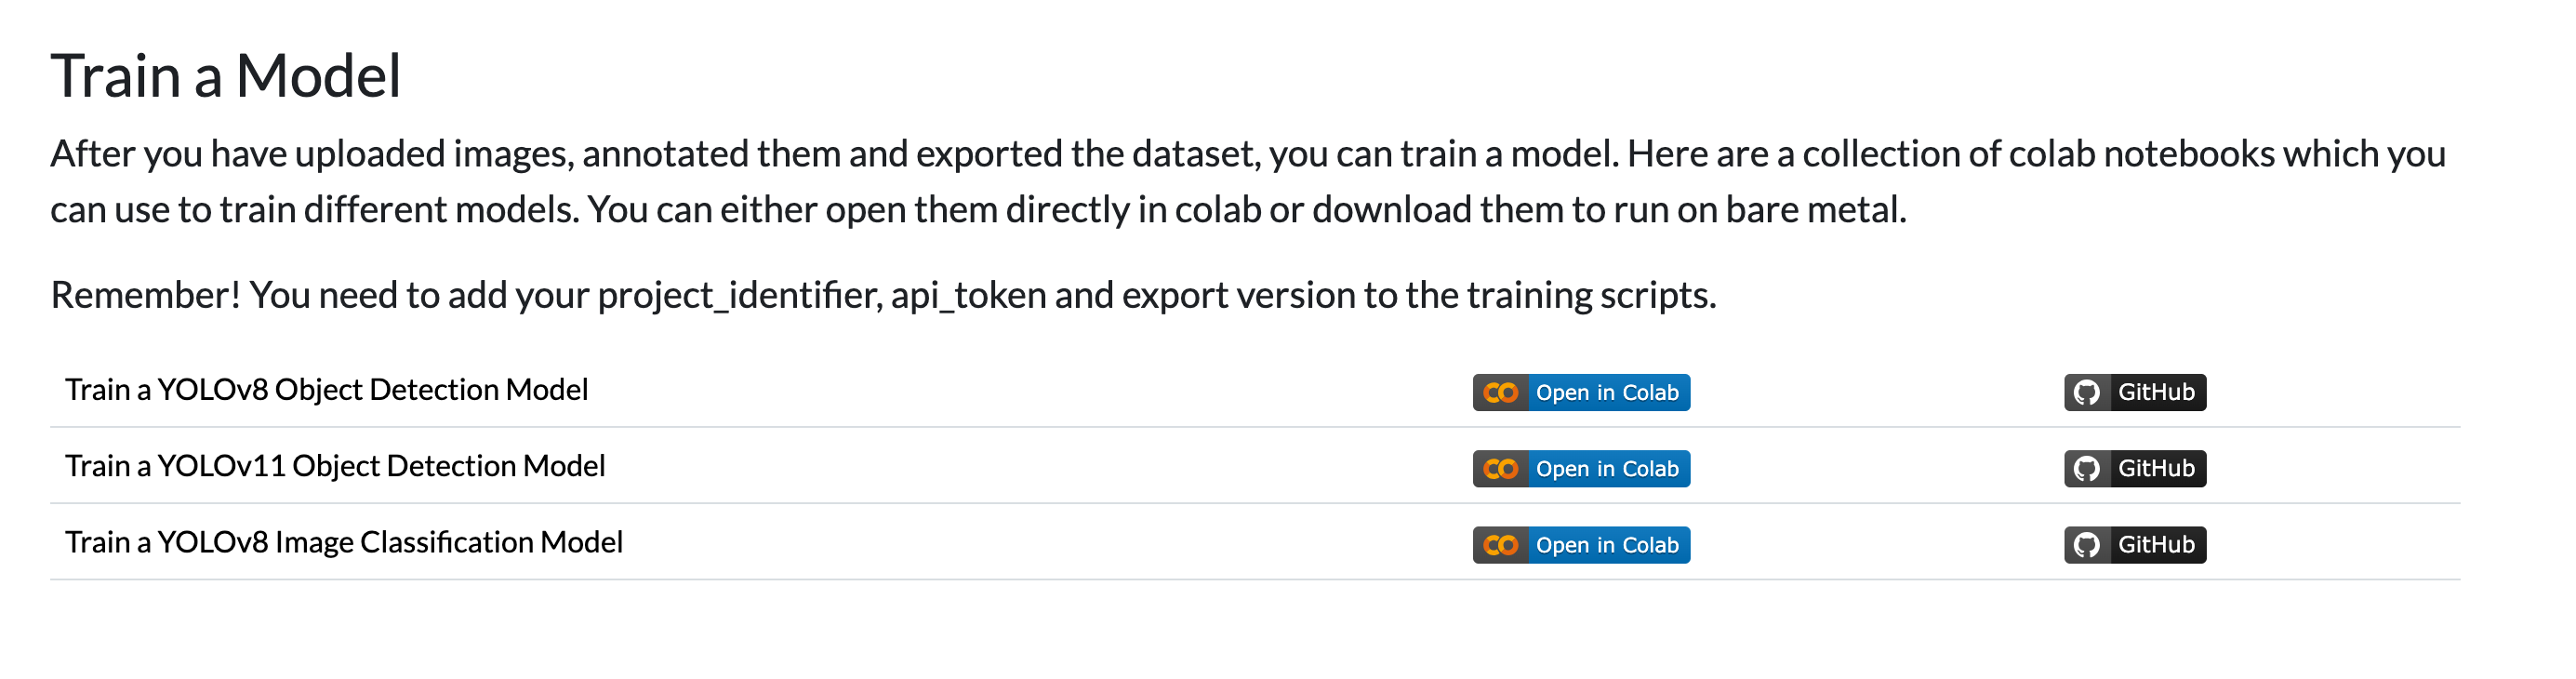Click the 'Train a Model' heading
The width and height of the screenshot is (2576, 679).
pos(226,76)
